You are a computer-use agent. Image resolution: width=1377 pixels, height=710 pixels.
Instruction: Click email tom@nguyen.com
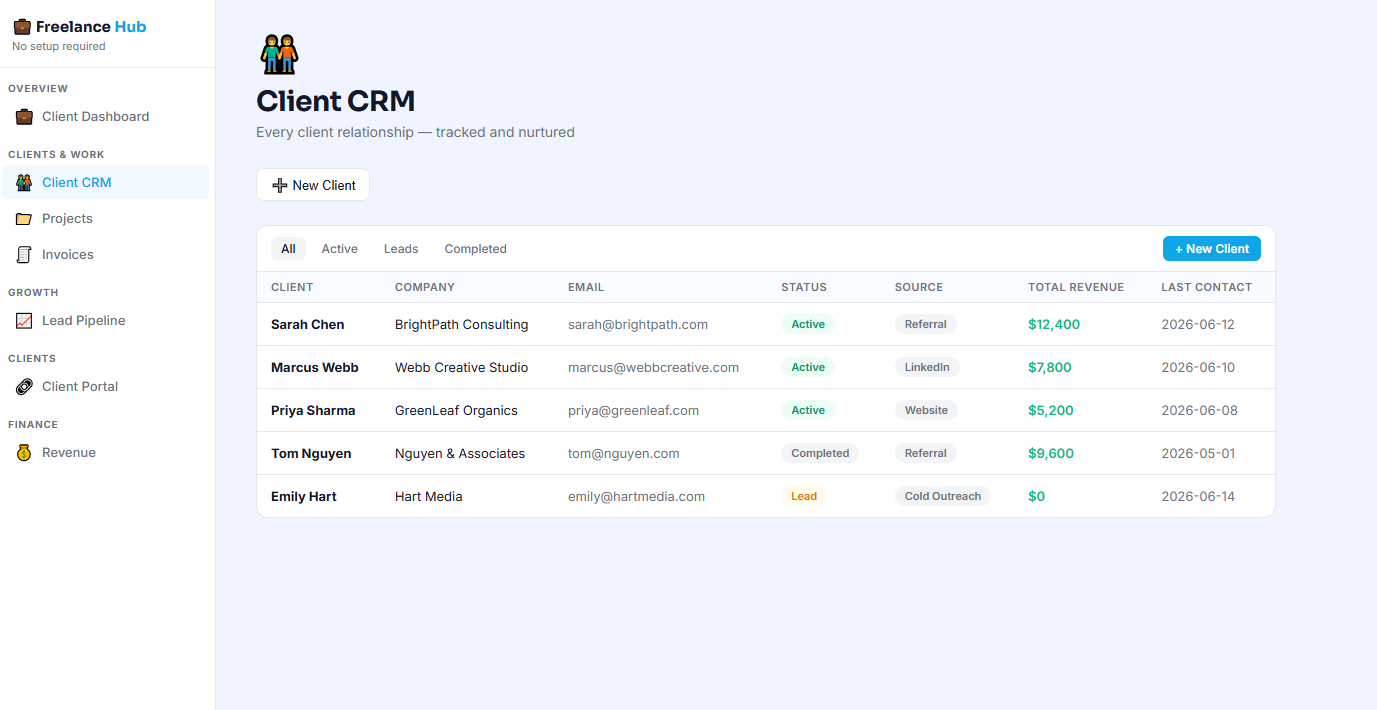pos(624,453)
